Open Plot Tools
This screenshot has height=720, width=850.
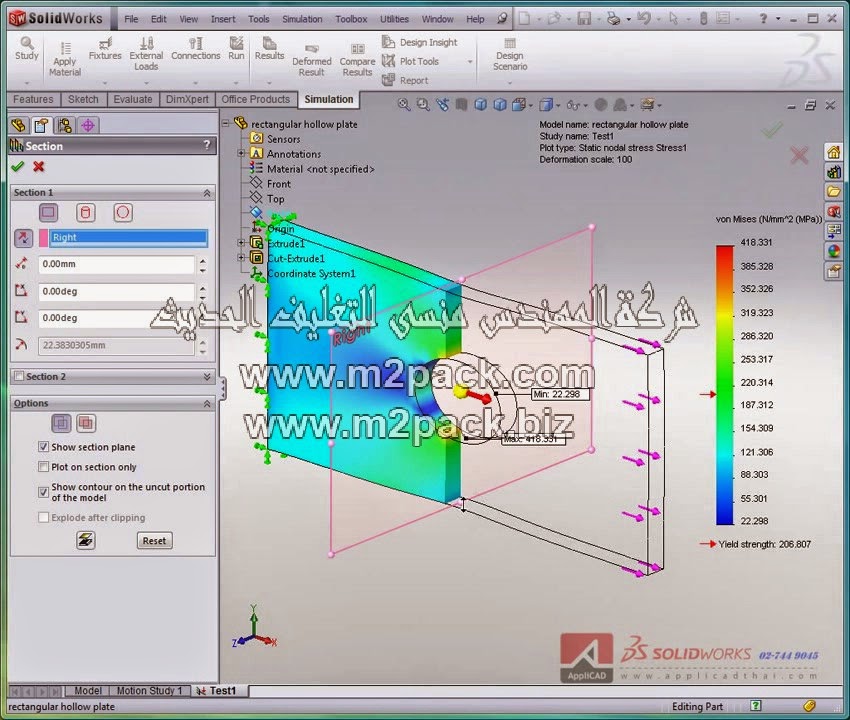click(x=410, y=61)
